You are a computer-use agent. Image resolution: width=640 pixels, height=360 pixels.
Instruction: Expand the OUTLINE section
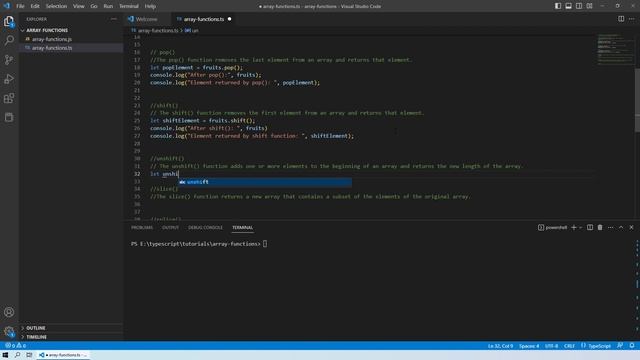[36, 328]
